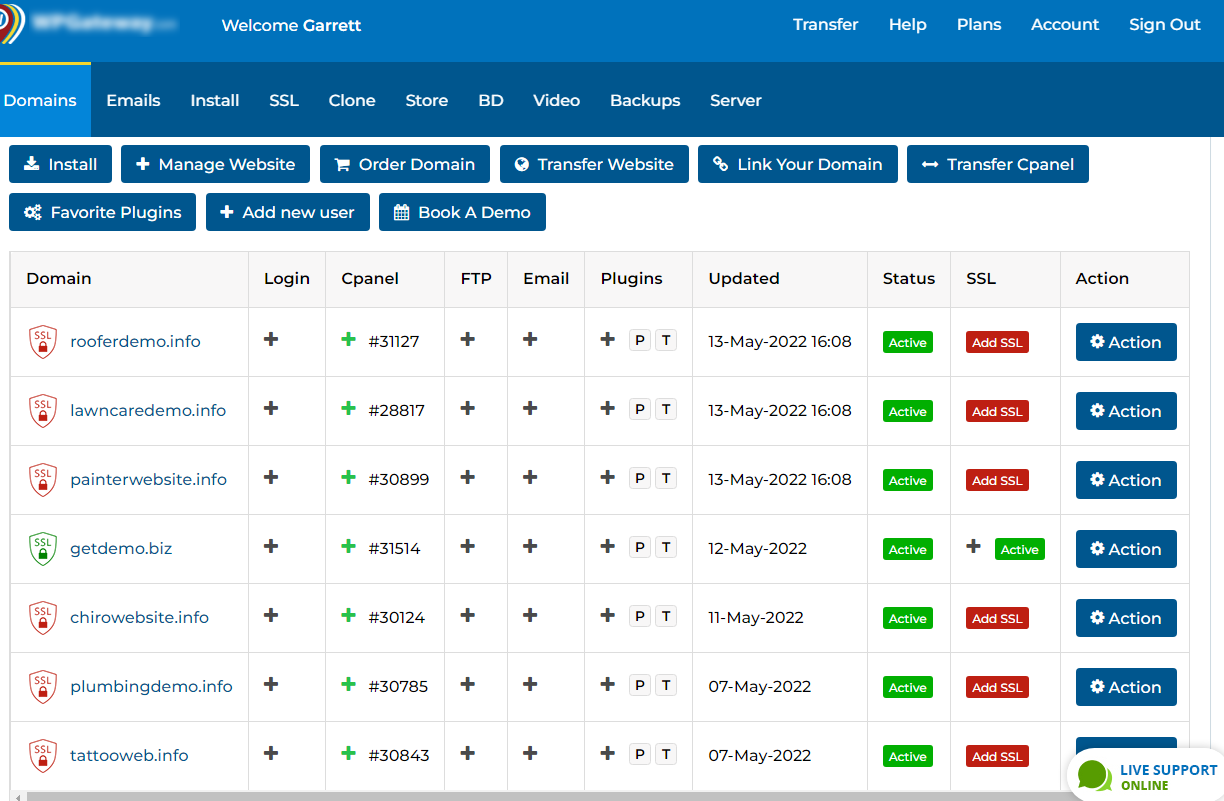
Task: Open Action dropdown for chirowebsite.info
Action: coord(1126,618)
